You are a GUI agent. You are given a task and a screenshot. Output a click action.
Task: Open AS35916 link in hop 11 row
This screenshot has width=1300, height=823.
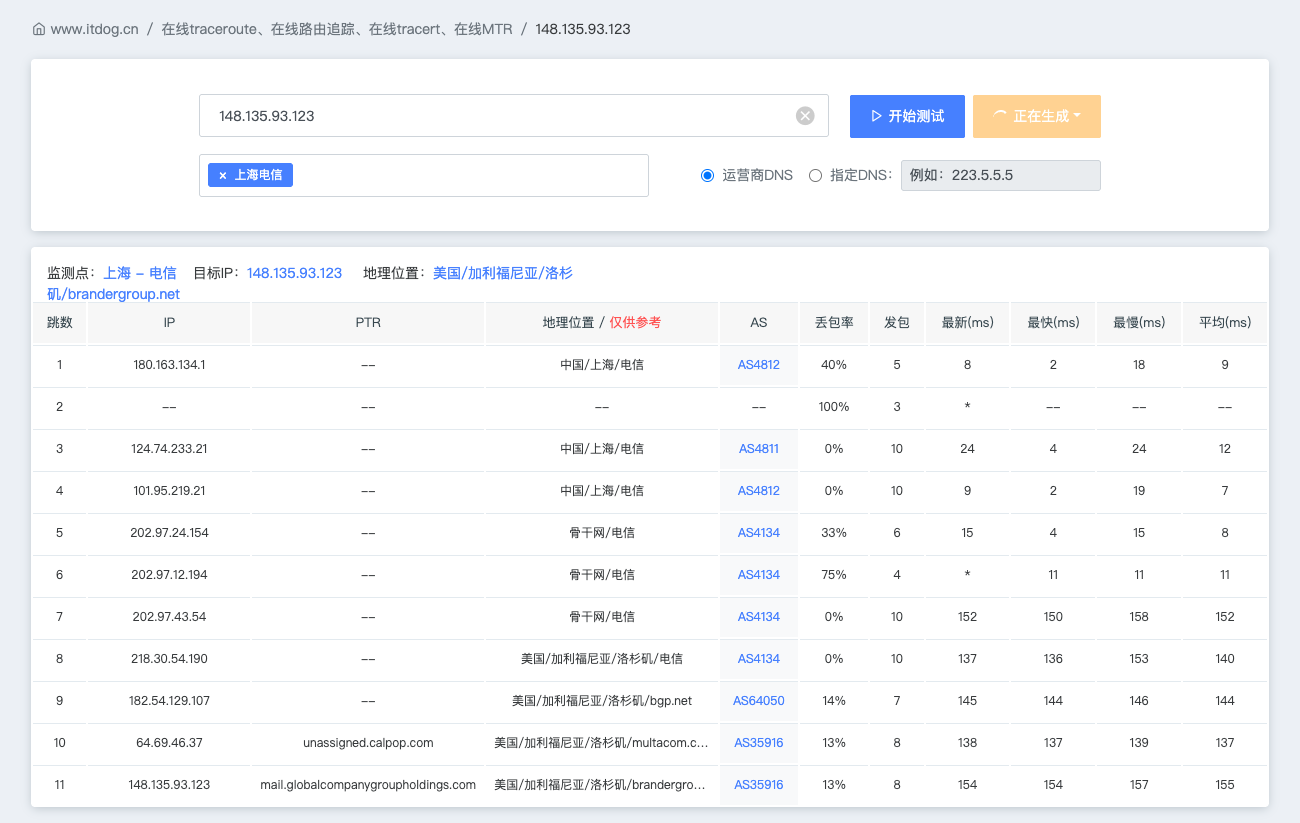pos(759,785)
